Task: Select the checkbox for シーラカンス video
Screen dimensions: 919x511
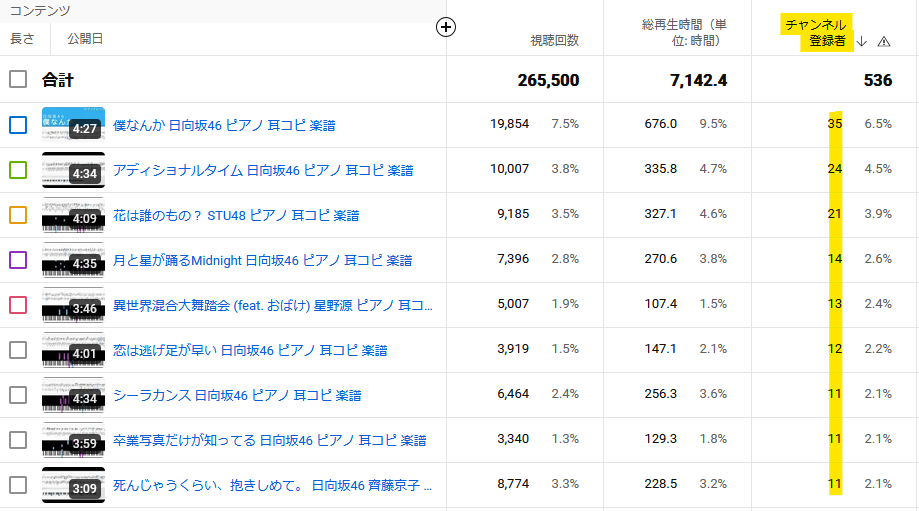Action: click(x=18, y=395)
